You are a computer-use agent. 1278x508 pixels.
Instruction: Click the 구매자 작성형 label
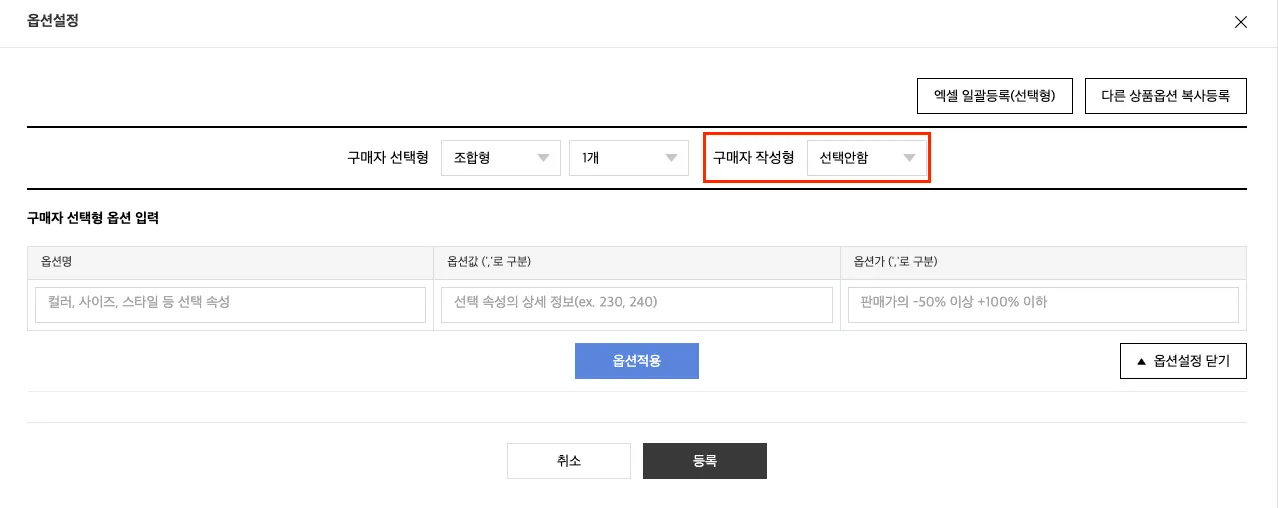[x=753, y=158]
